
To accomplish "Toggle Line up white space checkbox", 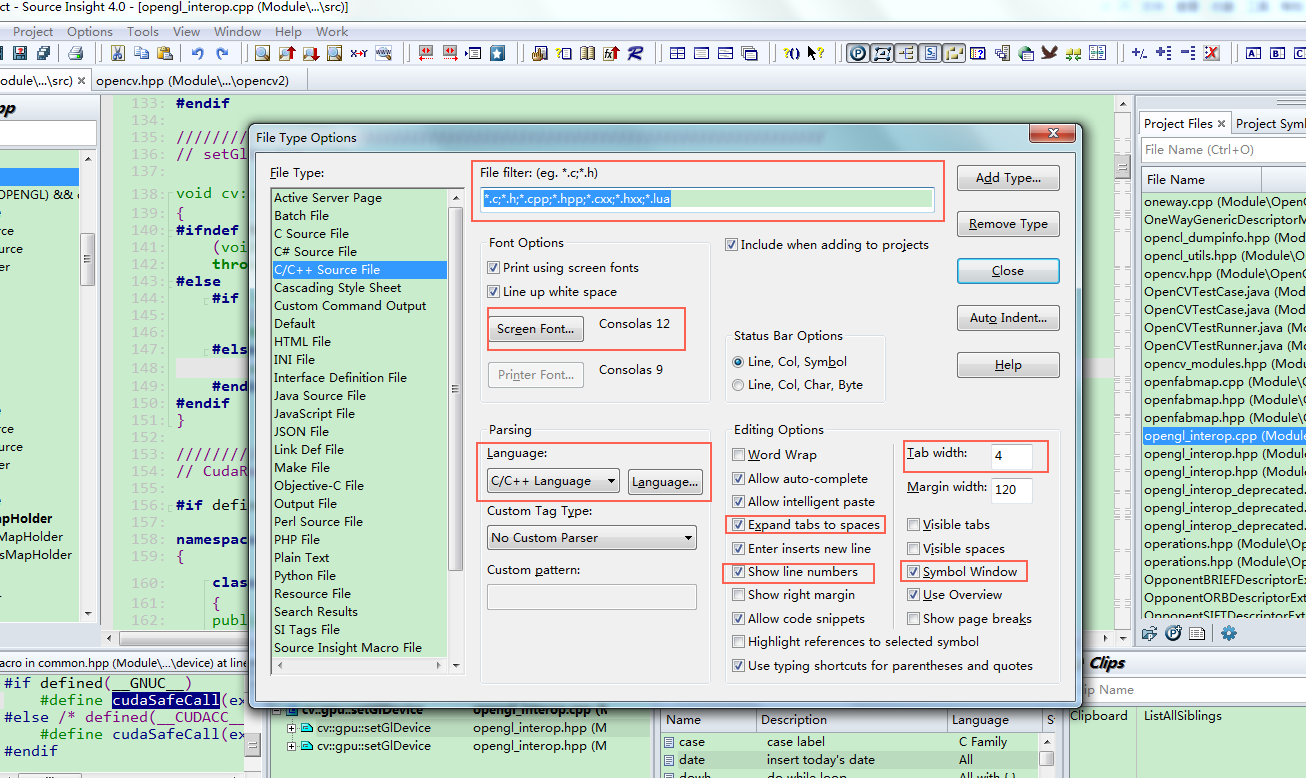I will coord(493,292).
